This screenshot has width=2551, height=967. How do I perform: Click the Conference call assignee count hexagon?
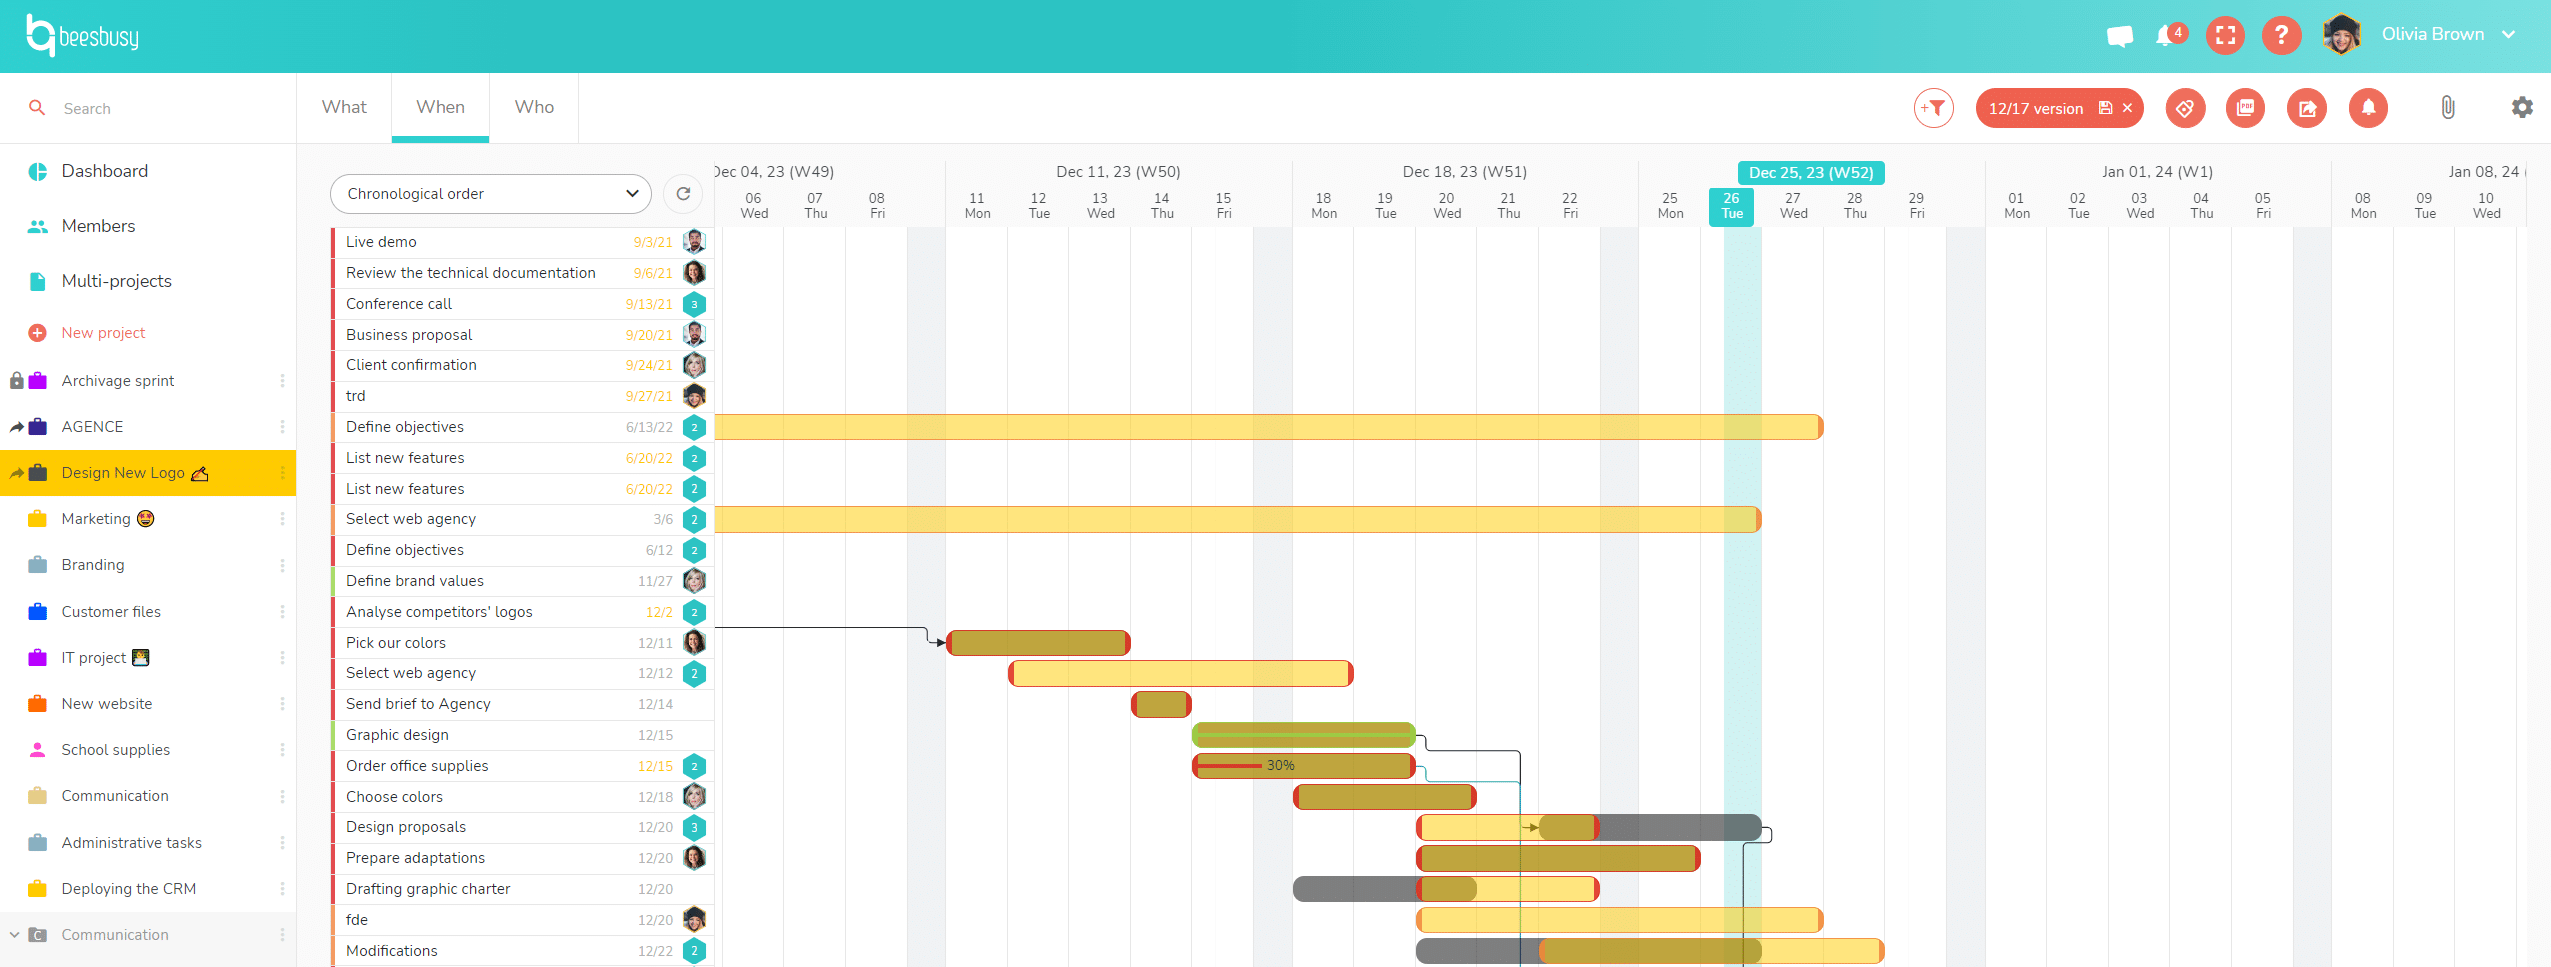click(x=694, y=304)
